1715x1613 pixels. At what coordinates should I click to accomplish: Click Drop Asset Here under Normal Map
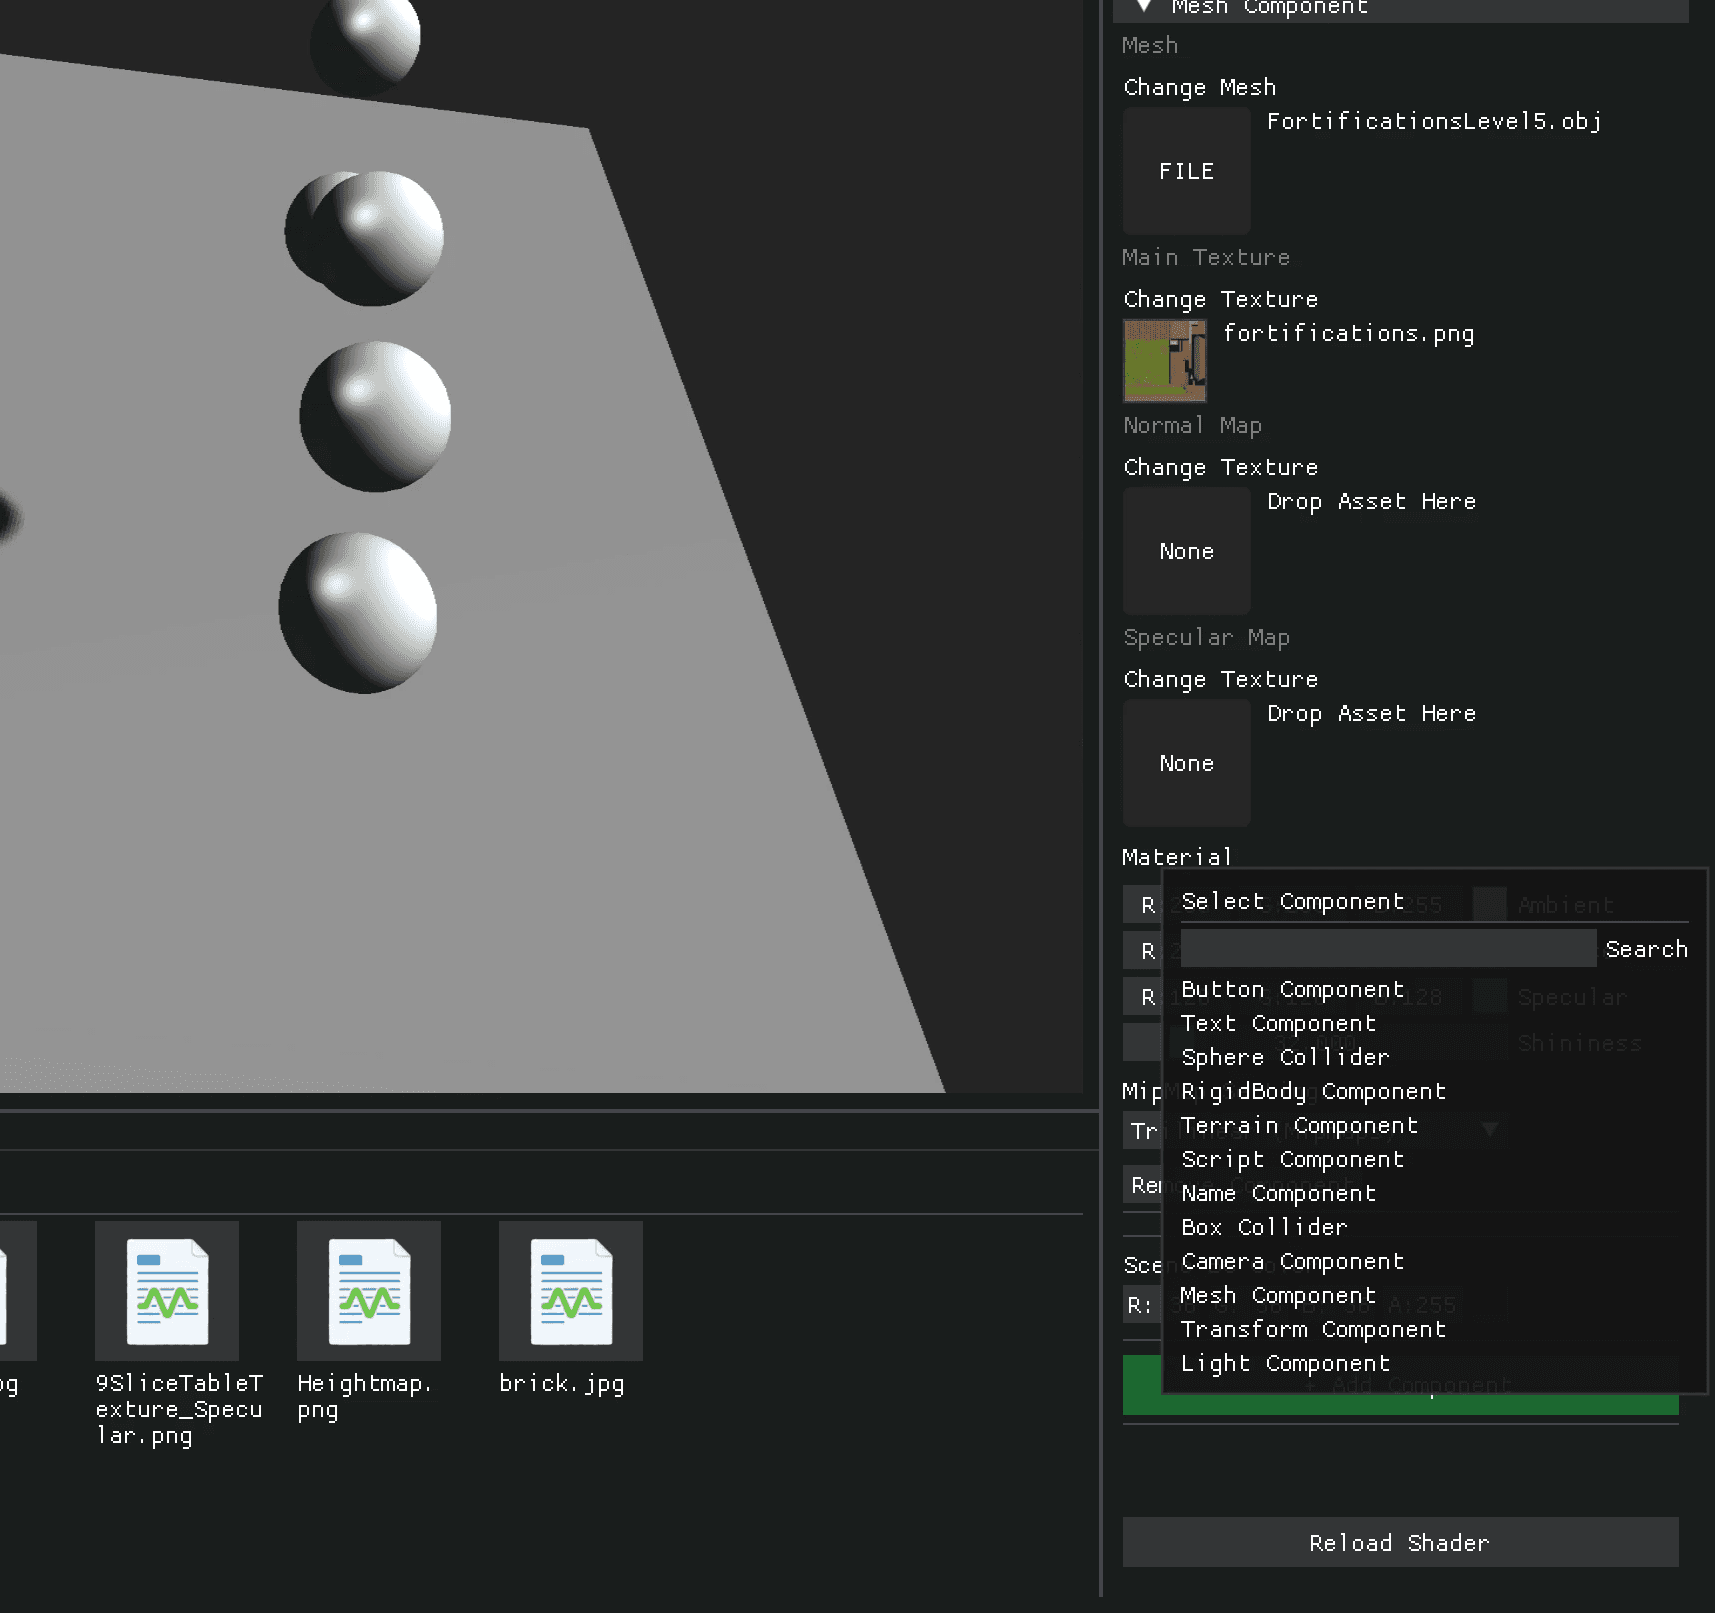pos(1371,501)
